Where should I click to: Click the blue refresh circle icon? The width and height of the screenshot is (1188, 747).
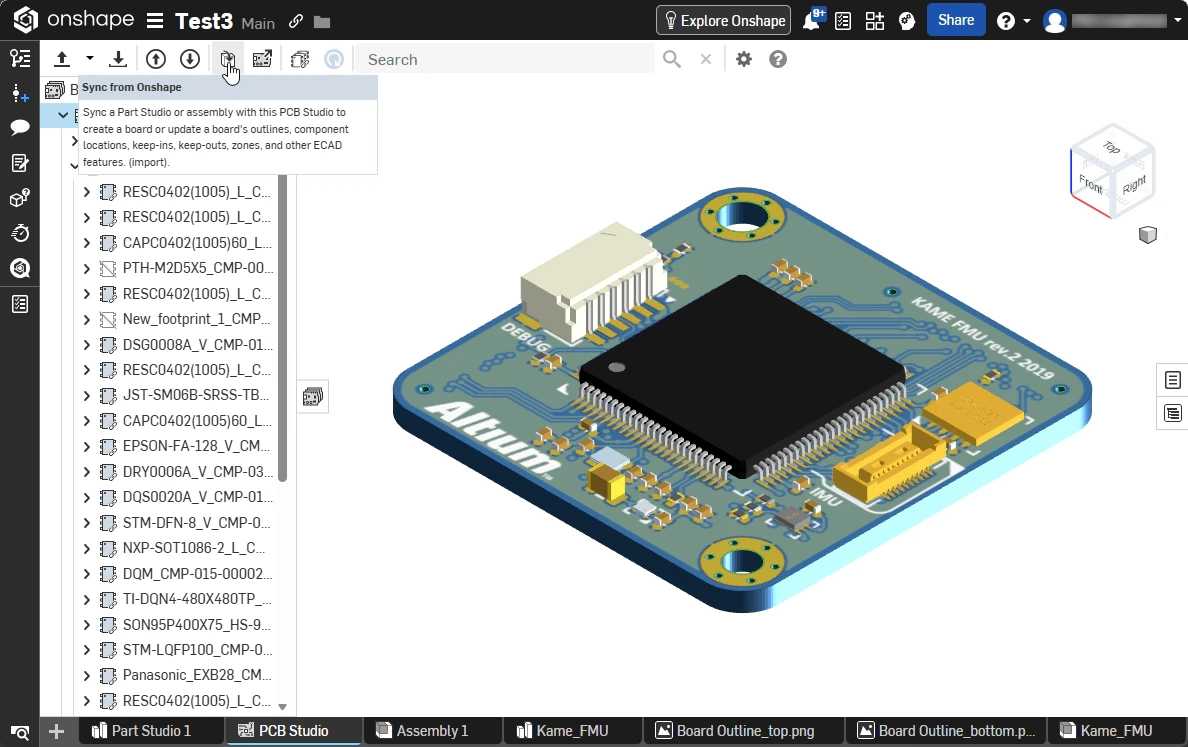pyautogui.click(x=334, y=59)
